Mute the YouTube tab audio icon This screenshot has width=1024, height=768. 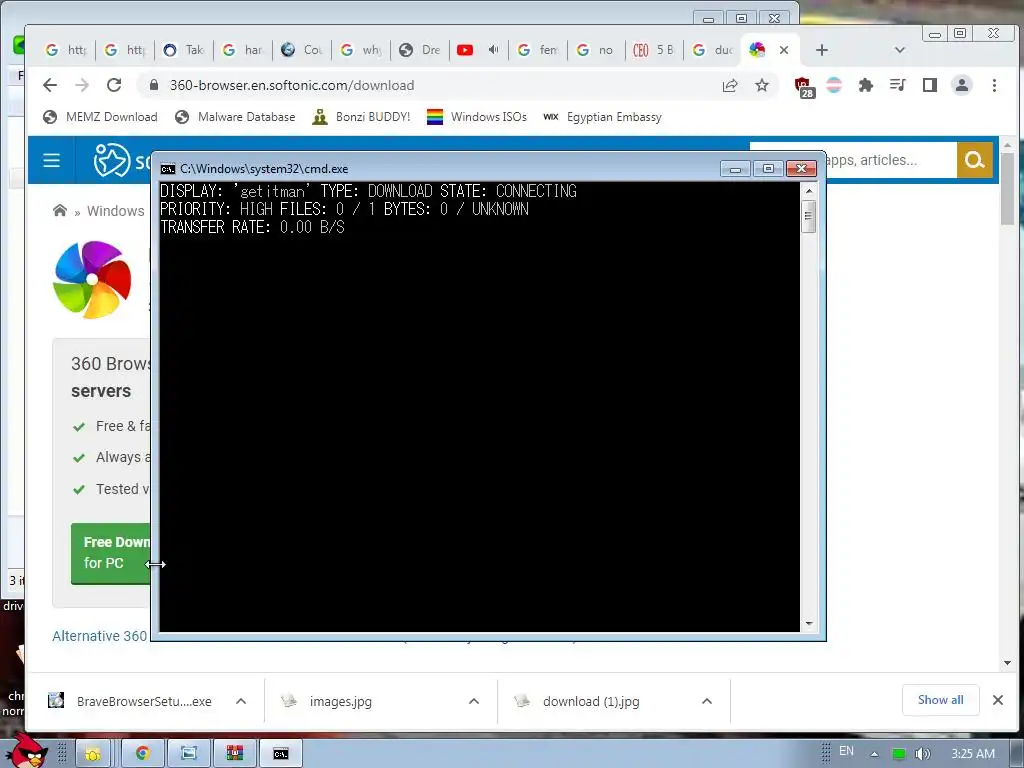coord(494,50)
